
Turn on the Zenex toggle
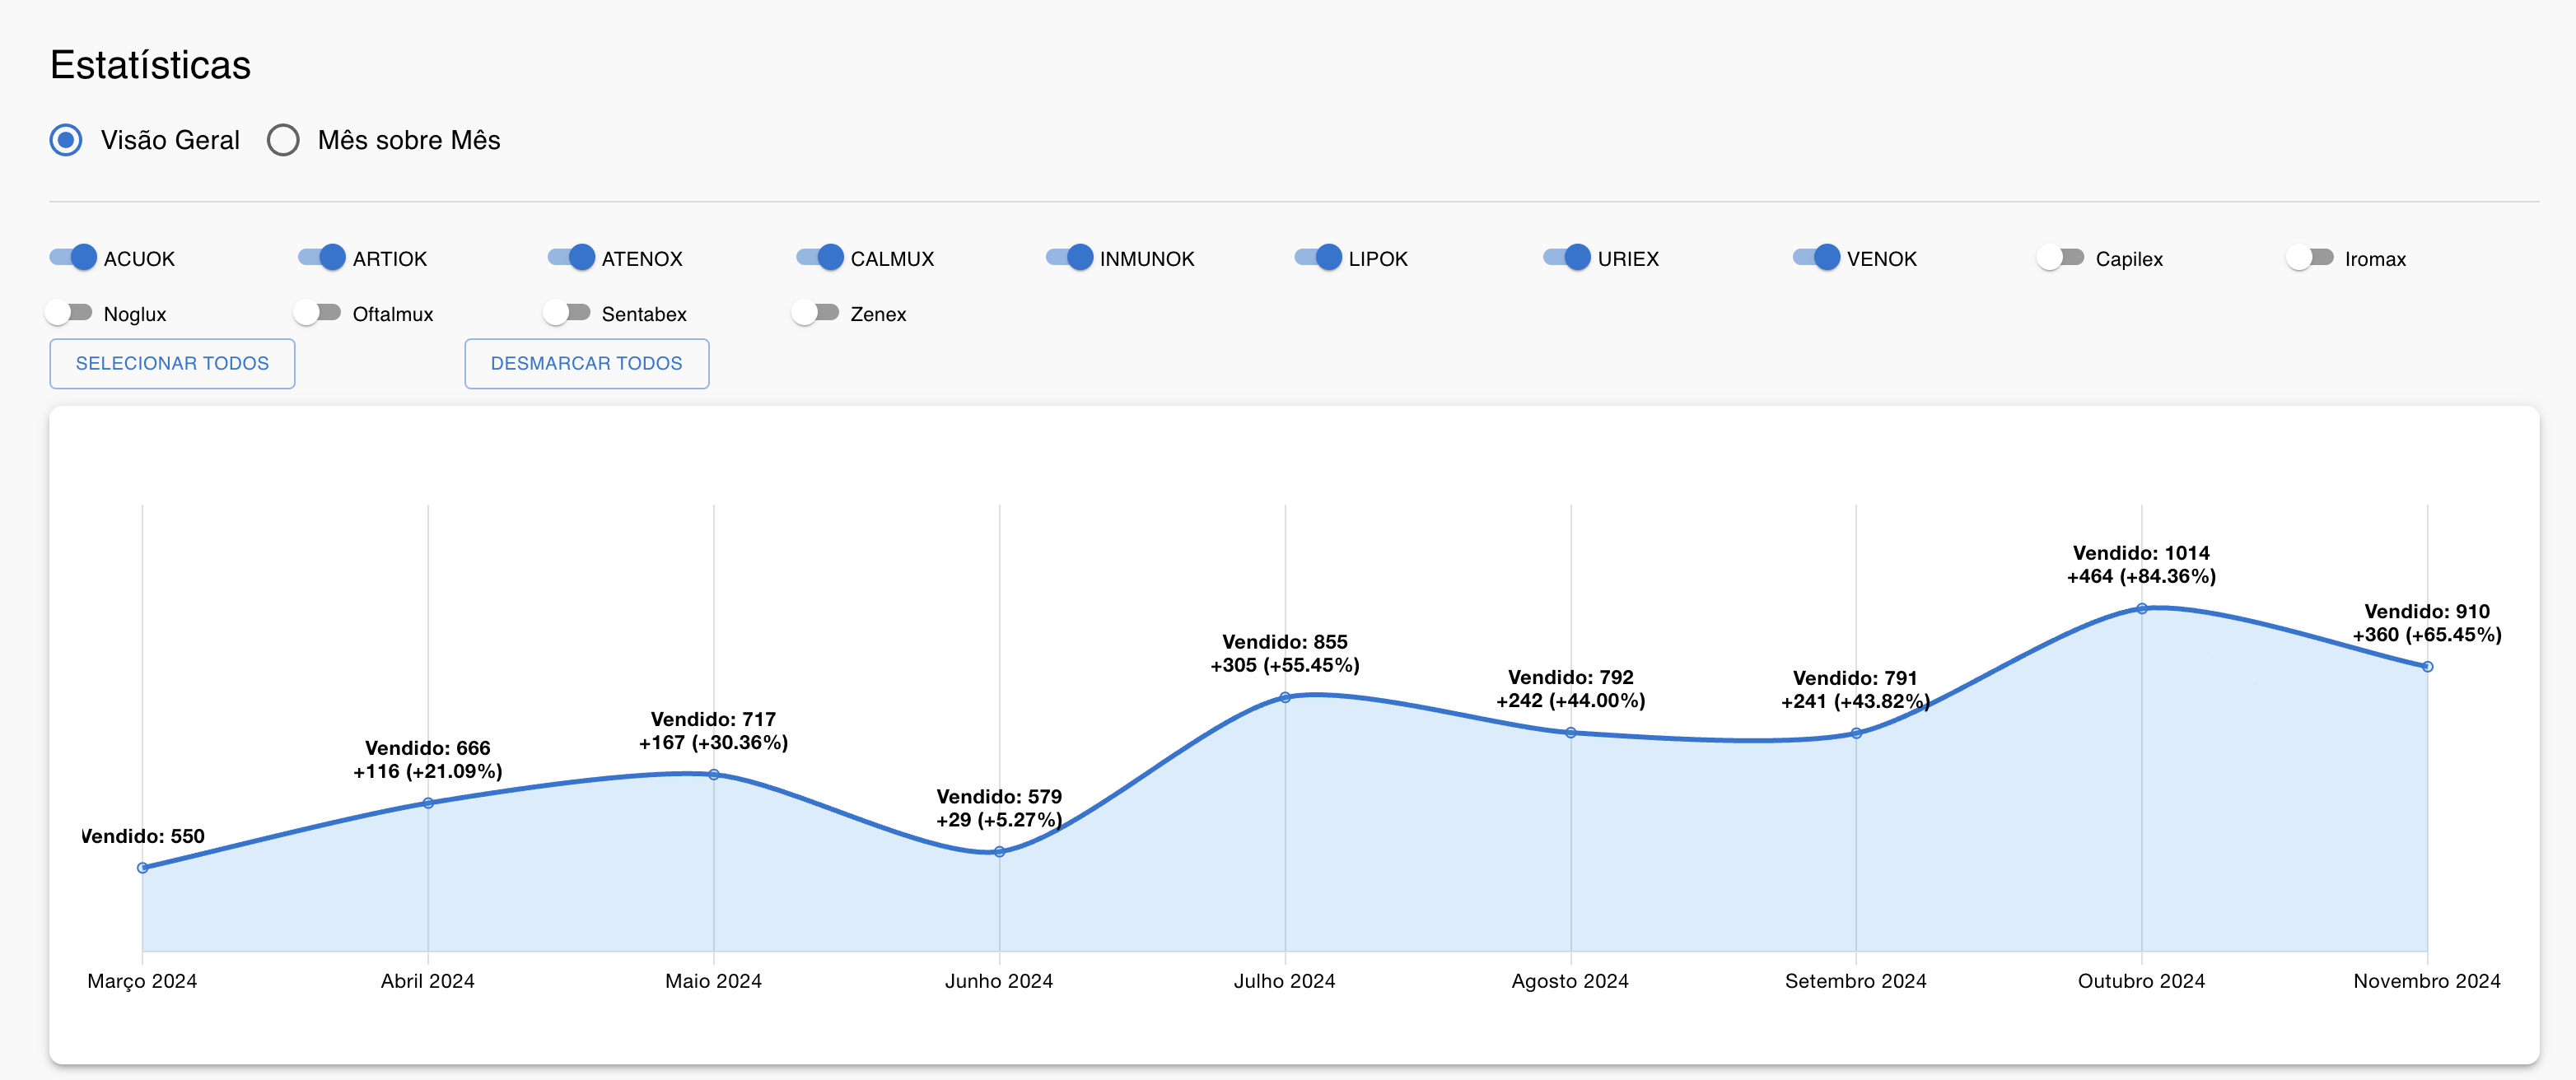click(x=816, y=313)
